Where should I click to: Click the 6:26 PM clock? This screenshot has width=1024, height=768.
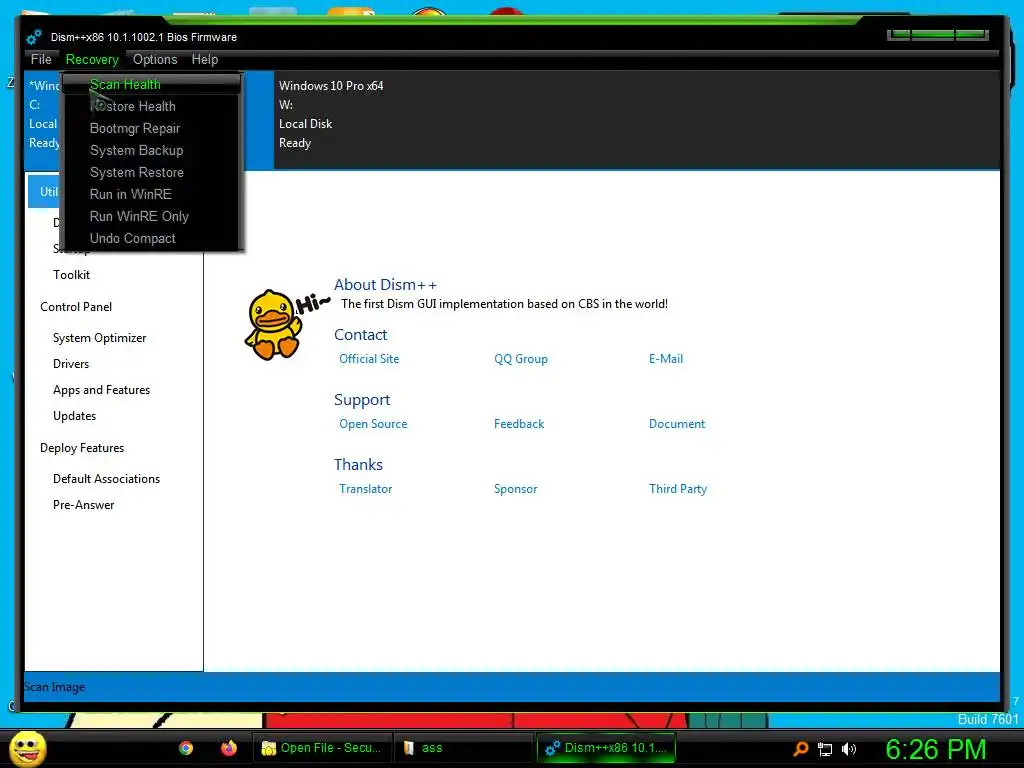[x=935, y=749]
